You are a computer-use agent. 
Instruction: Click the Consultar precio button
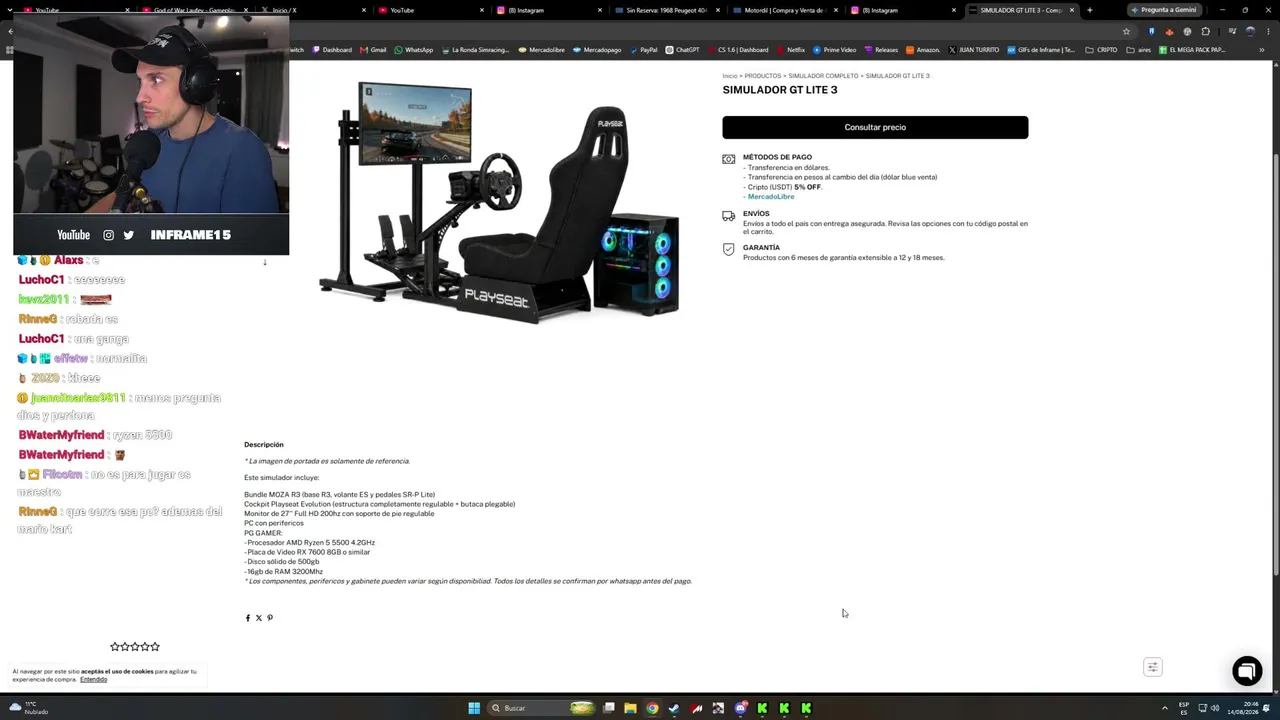875,127
